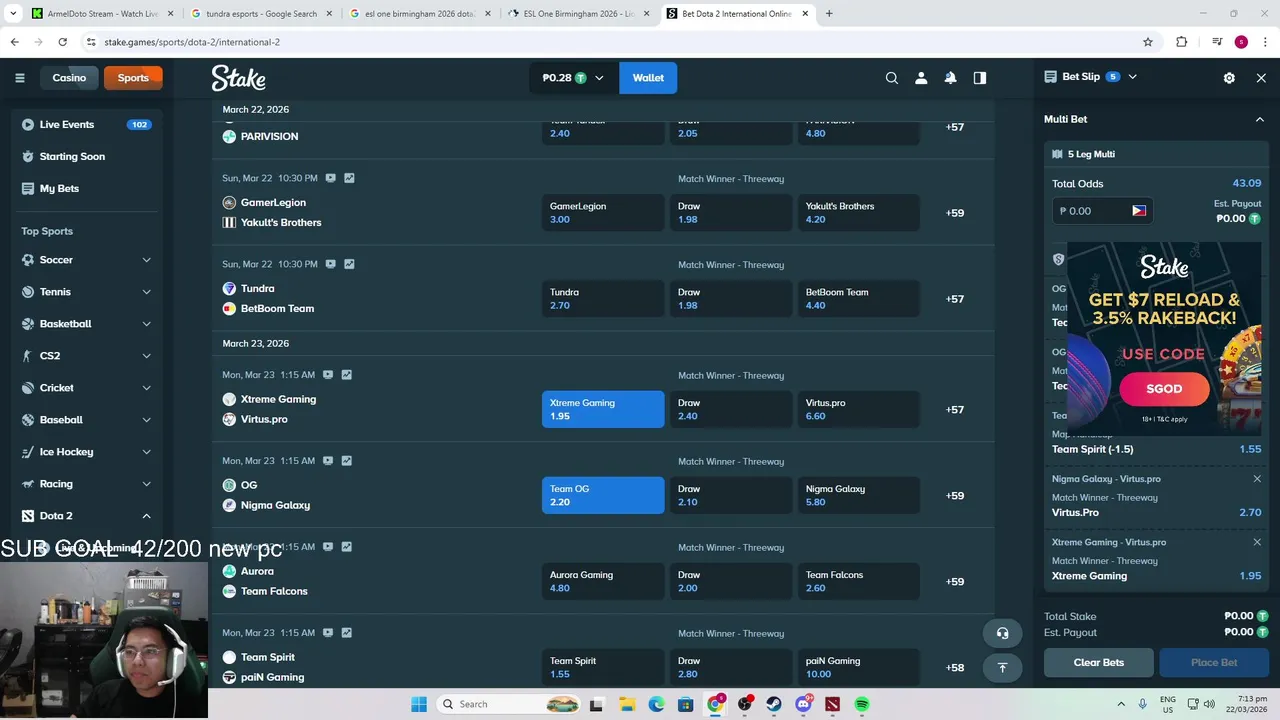Collapse Dota 2 in sidebar
The height and width of the screenshot is (720, 1280).
click(146, 516)
